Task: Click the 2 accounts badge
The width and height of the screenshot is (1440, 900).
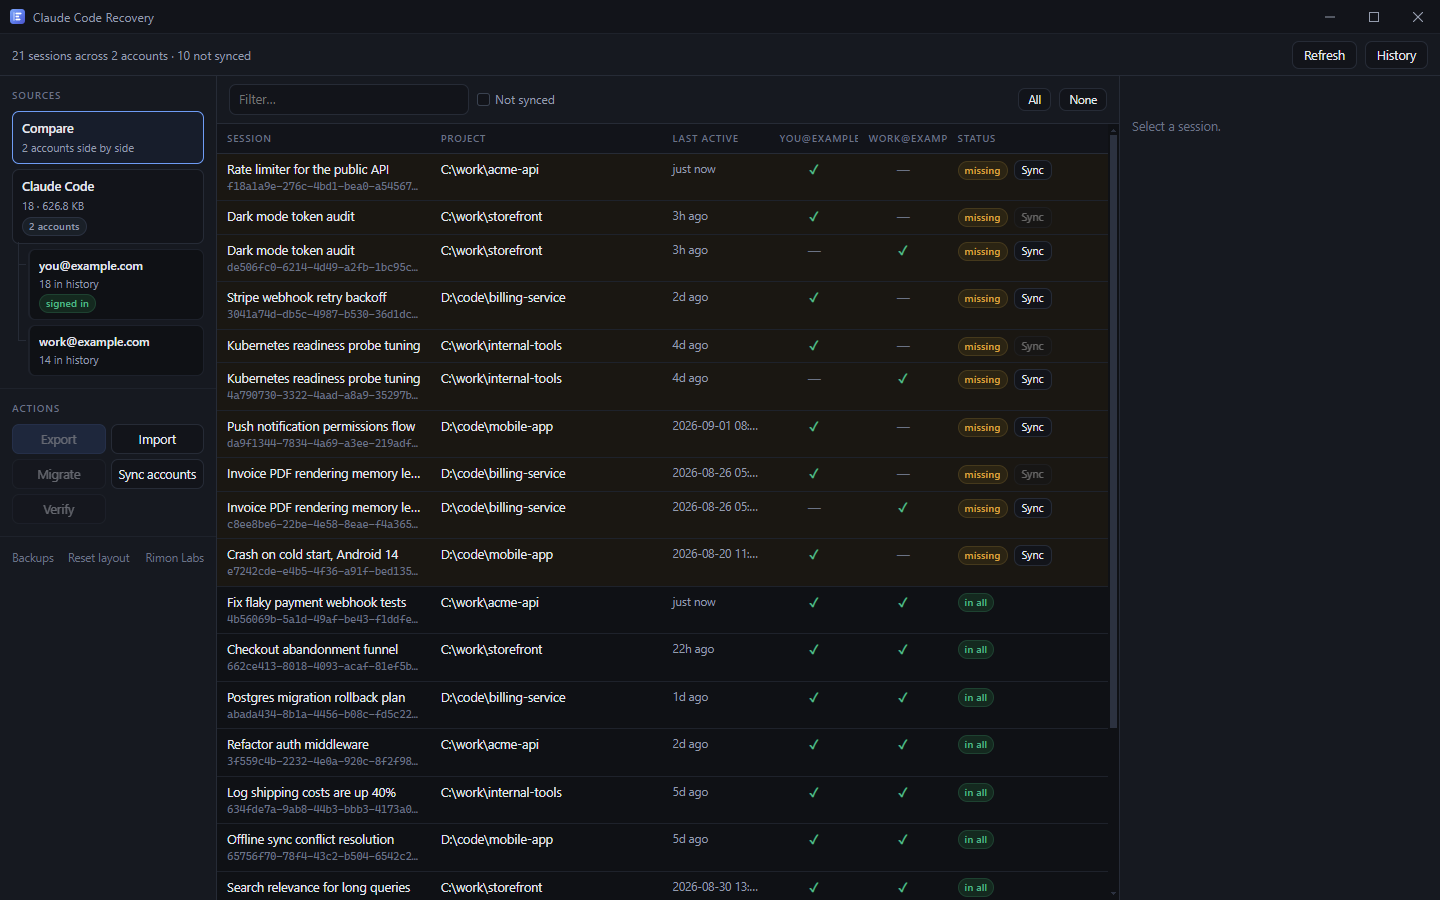Action: (x=54, y=227)
